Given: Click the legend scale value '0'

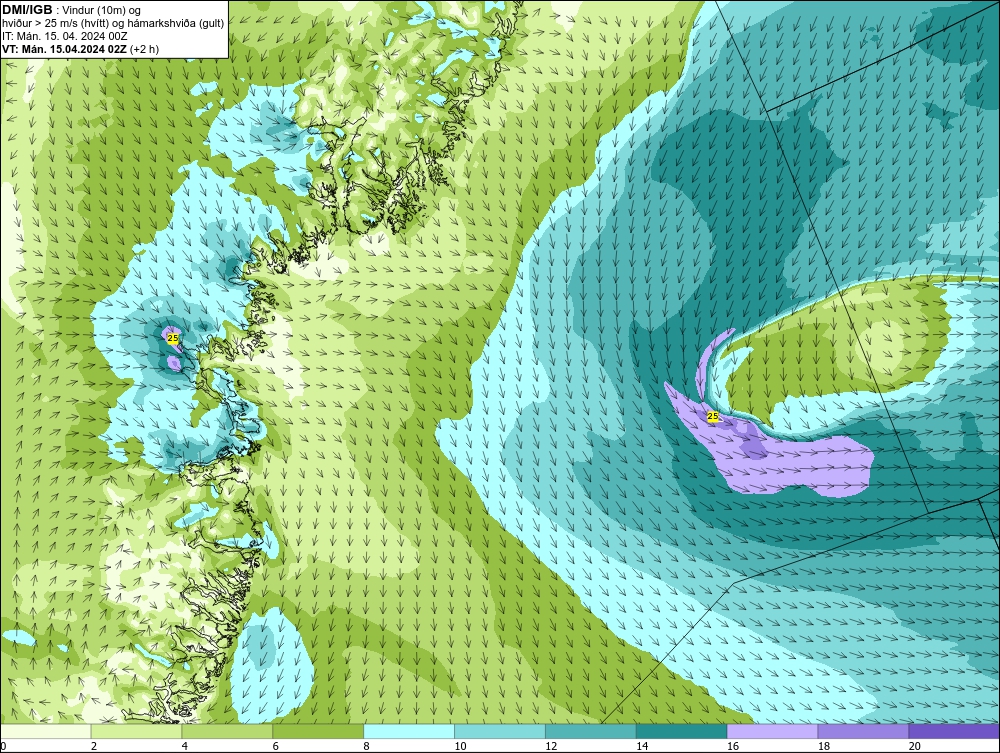Looking at the screenshot, I should tap(3, 746).
